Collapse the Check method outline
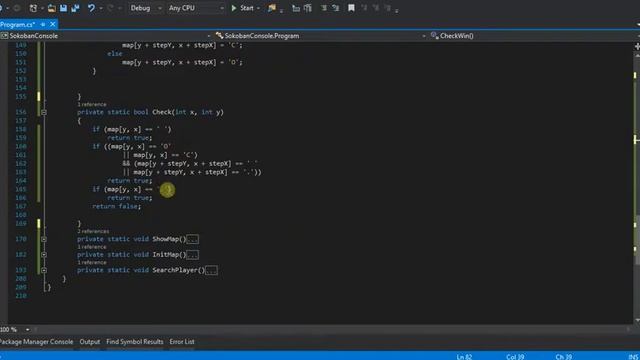This screenshot has height=360, width=640. point(44,112)
